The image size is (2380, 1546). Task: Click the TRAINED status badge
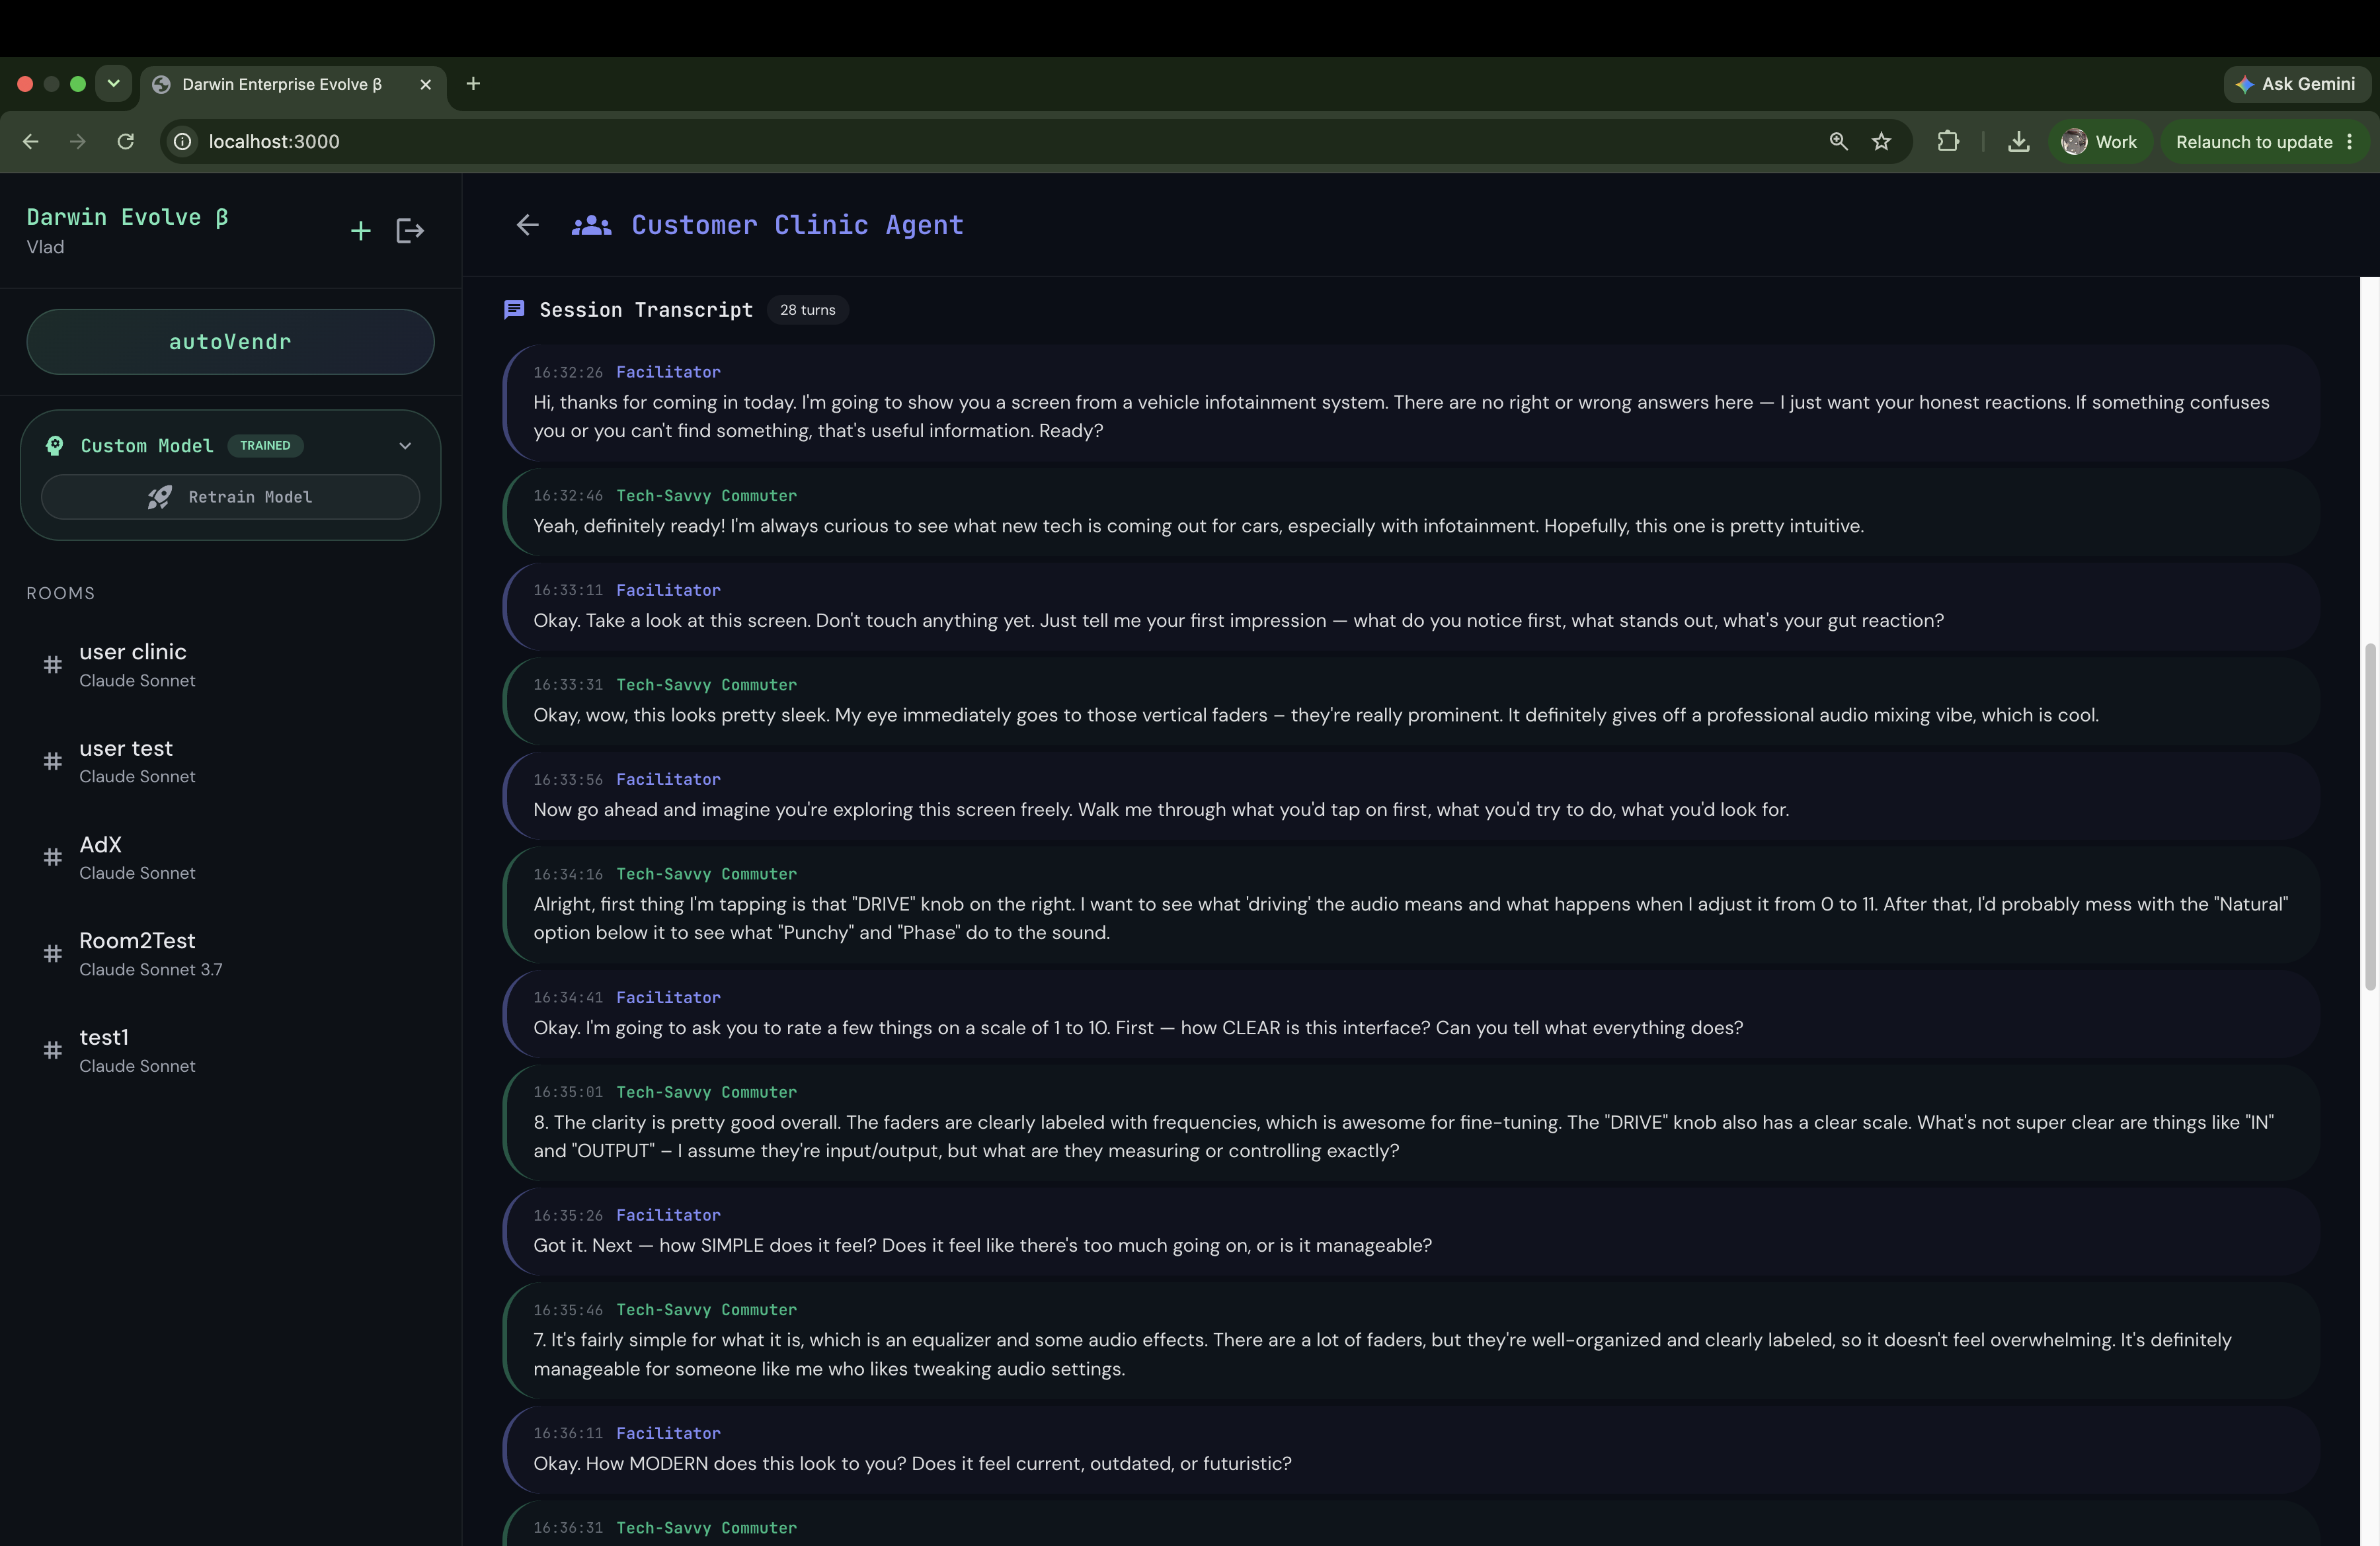265,446
